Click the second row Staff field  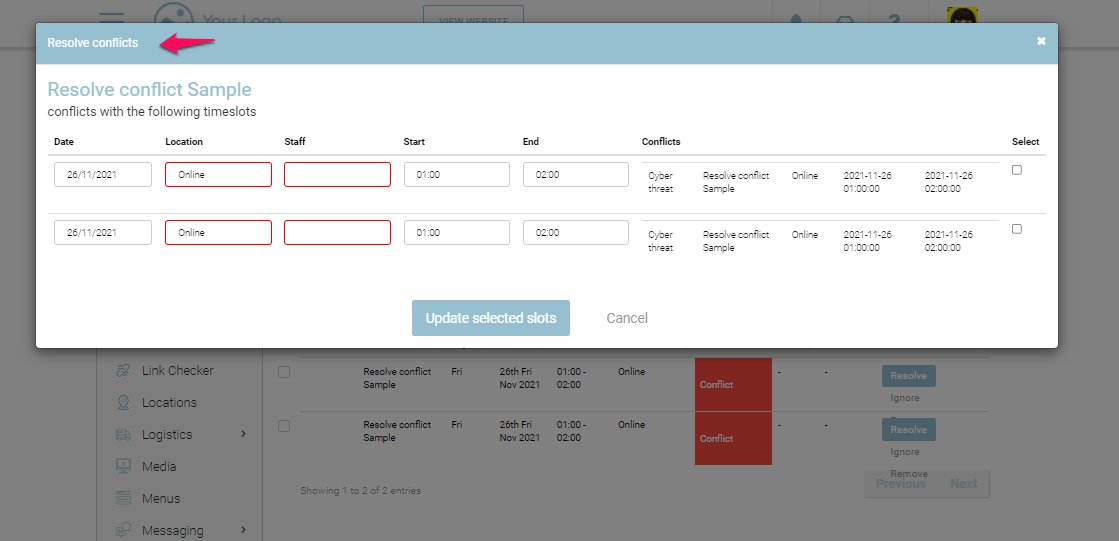[x=337, y=233]
